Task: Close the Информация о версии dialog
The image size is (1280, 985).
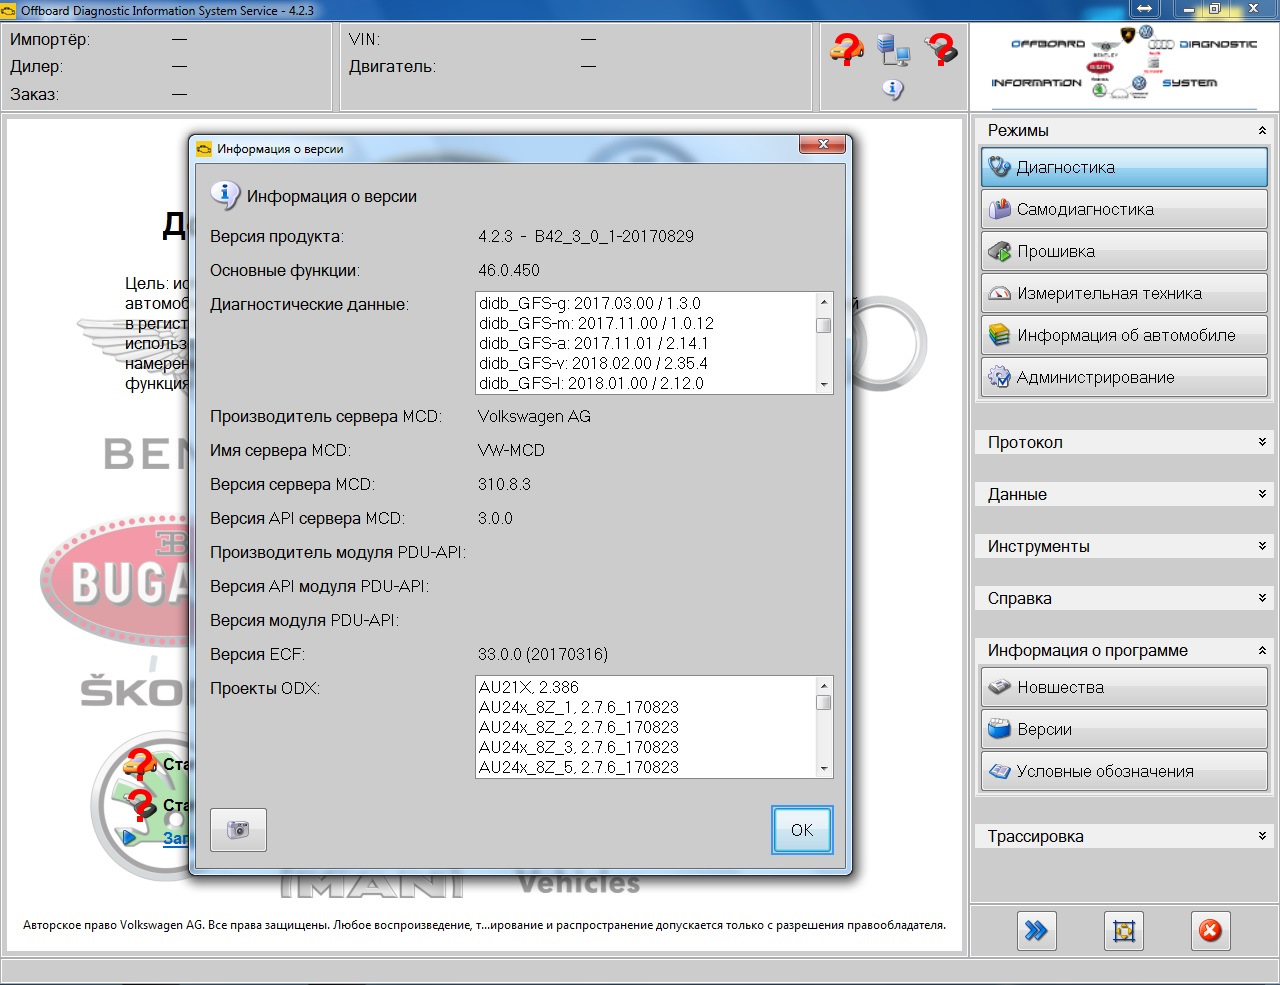Action: [x=823, y=145]
